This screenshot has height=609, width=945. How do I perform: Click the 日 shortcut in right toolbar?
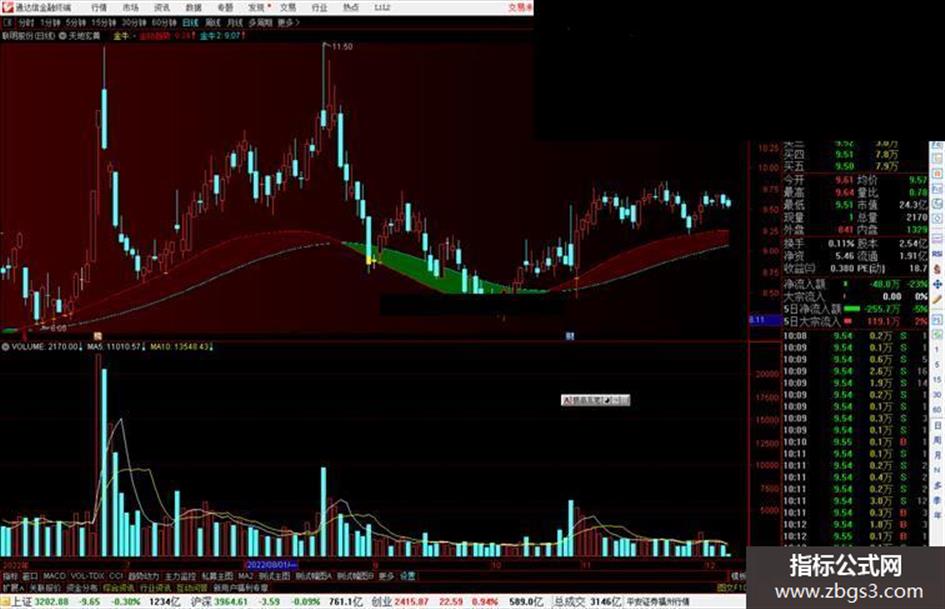[937, 425]
